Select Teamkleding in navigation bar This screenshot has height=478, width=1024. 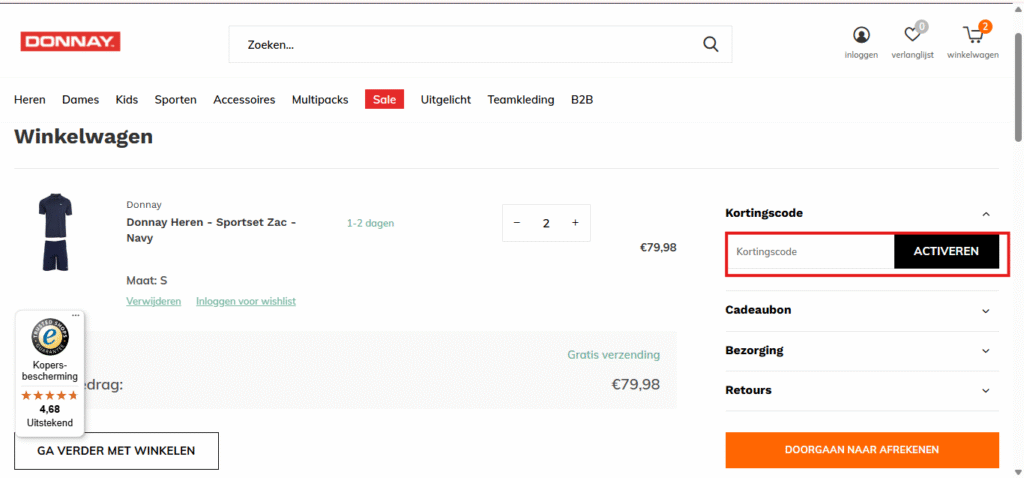[520, 99]
